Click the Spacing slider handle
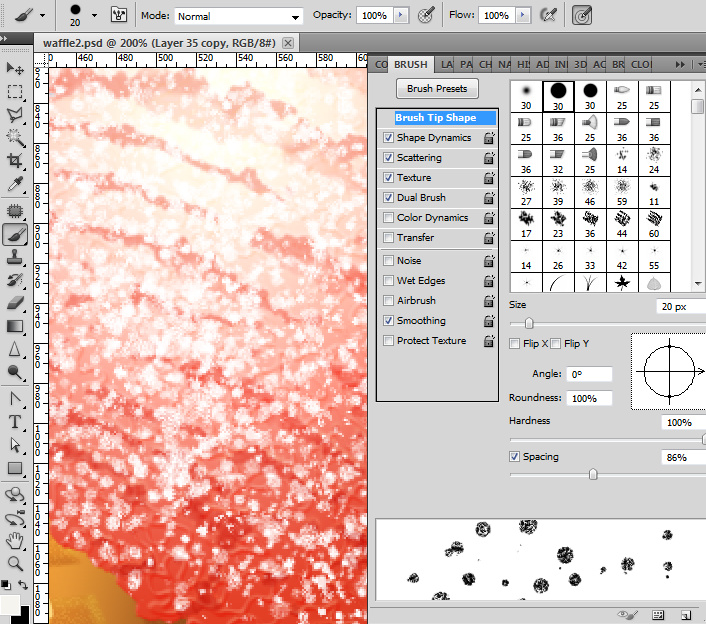This screenshot has height=624, width=706. pos(593,475)
